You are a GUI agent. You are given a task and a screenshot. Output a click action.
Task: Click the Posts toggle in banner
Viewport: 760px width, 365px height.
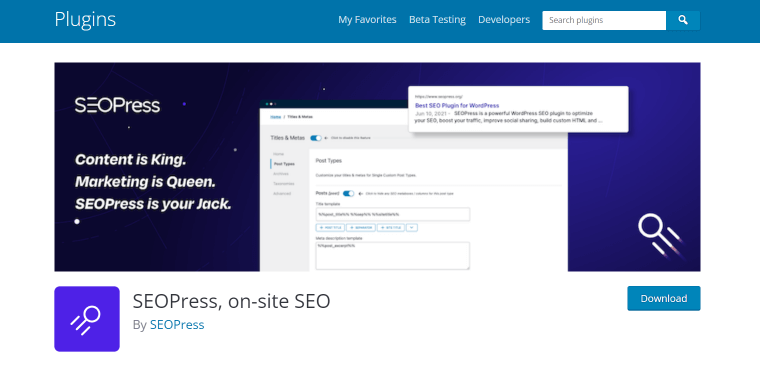coord(348,193)
